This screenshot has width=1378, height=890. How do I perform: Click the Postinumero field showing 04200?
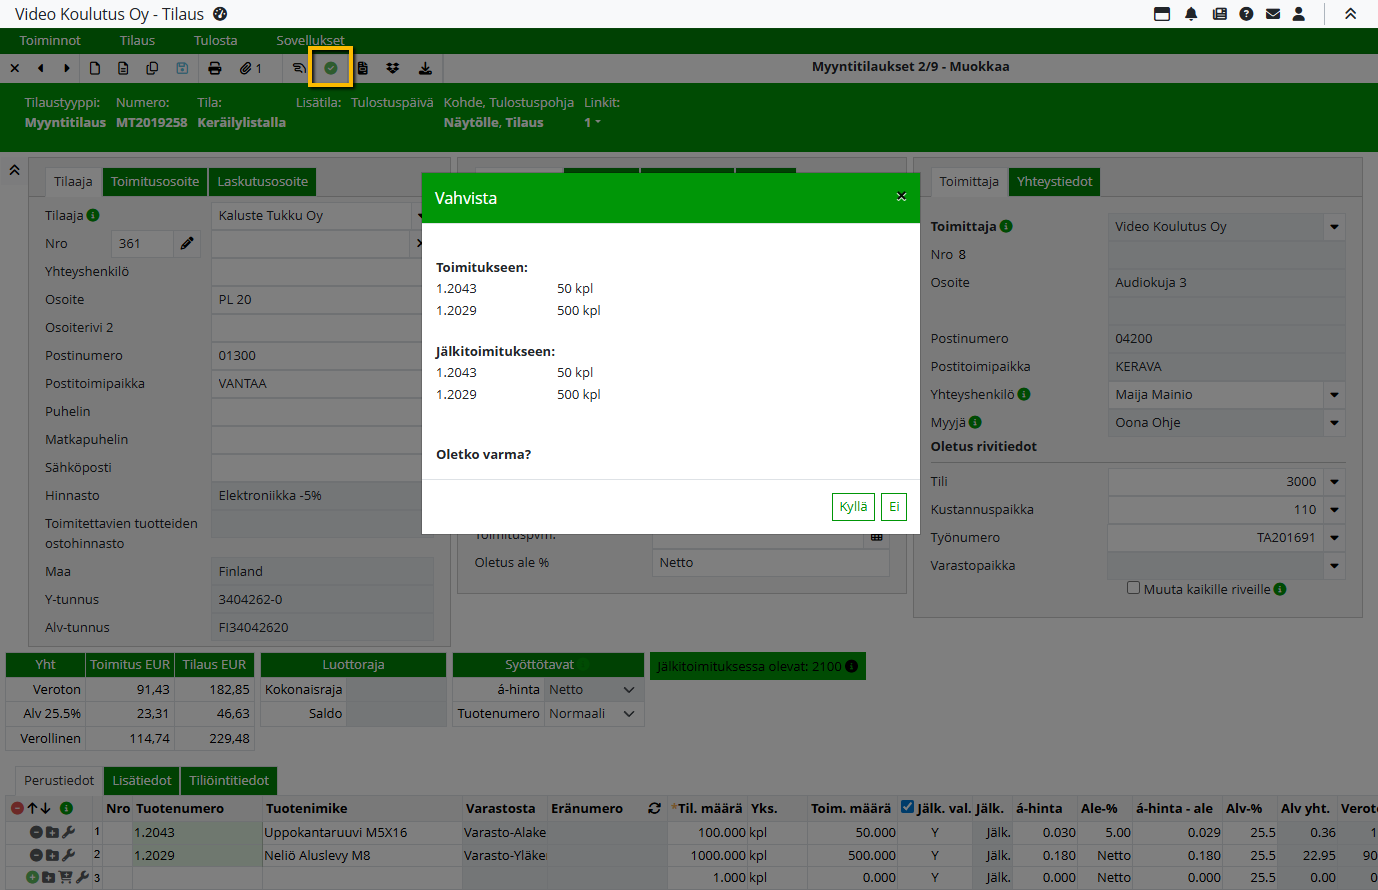1225,339
